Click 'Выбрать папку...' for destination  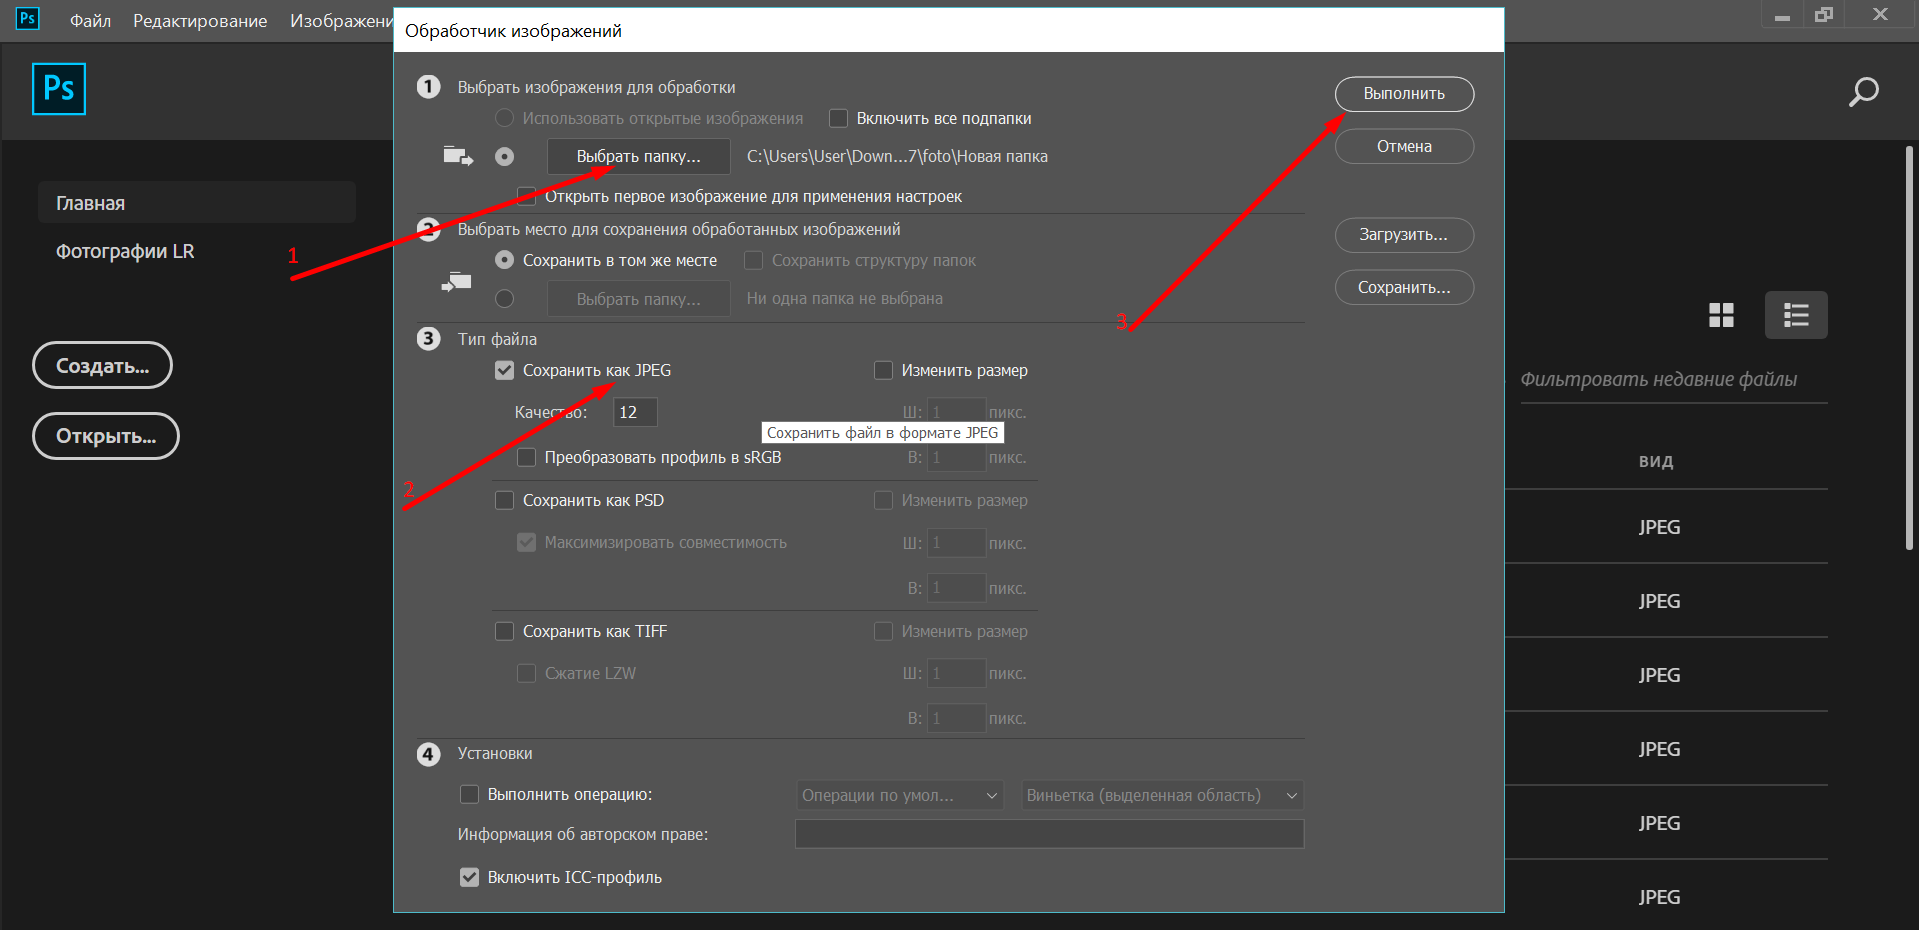pos(638,299)
